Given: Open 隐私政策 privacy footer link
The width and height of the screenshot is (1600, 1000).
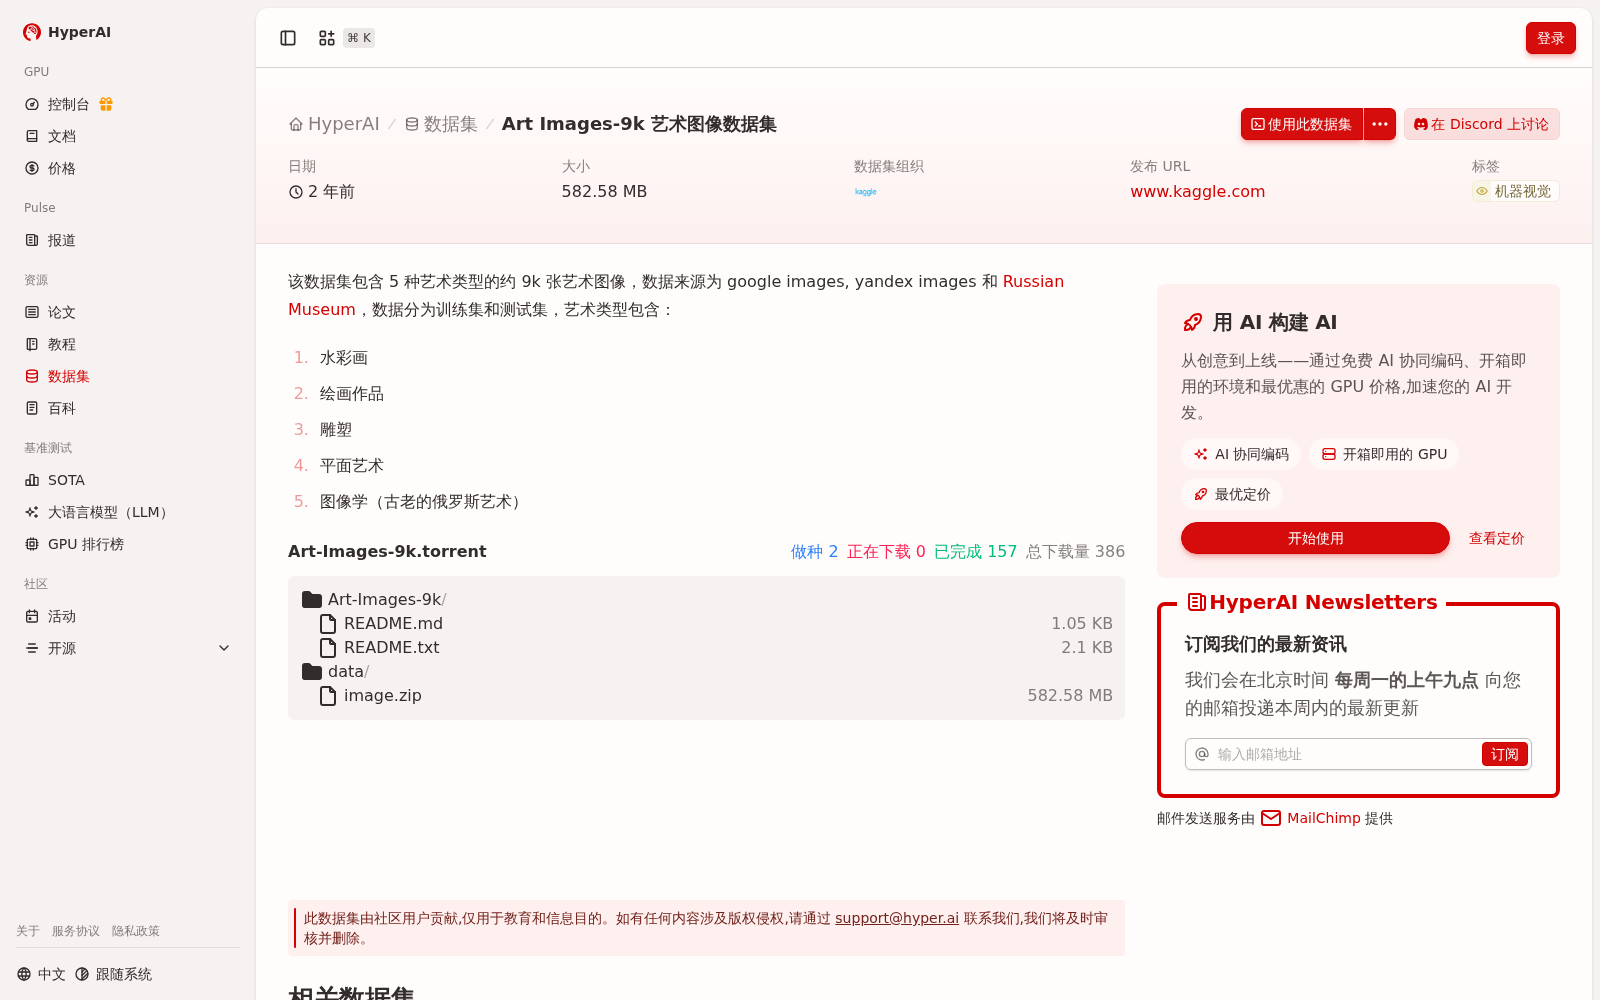Looking at the screenshot, I should point(136,931).
